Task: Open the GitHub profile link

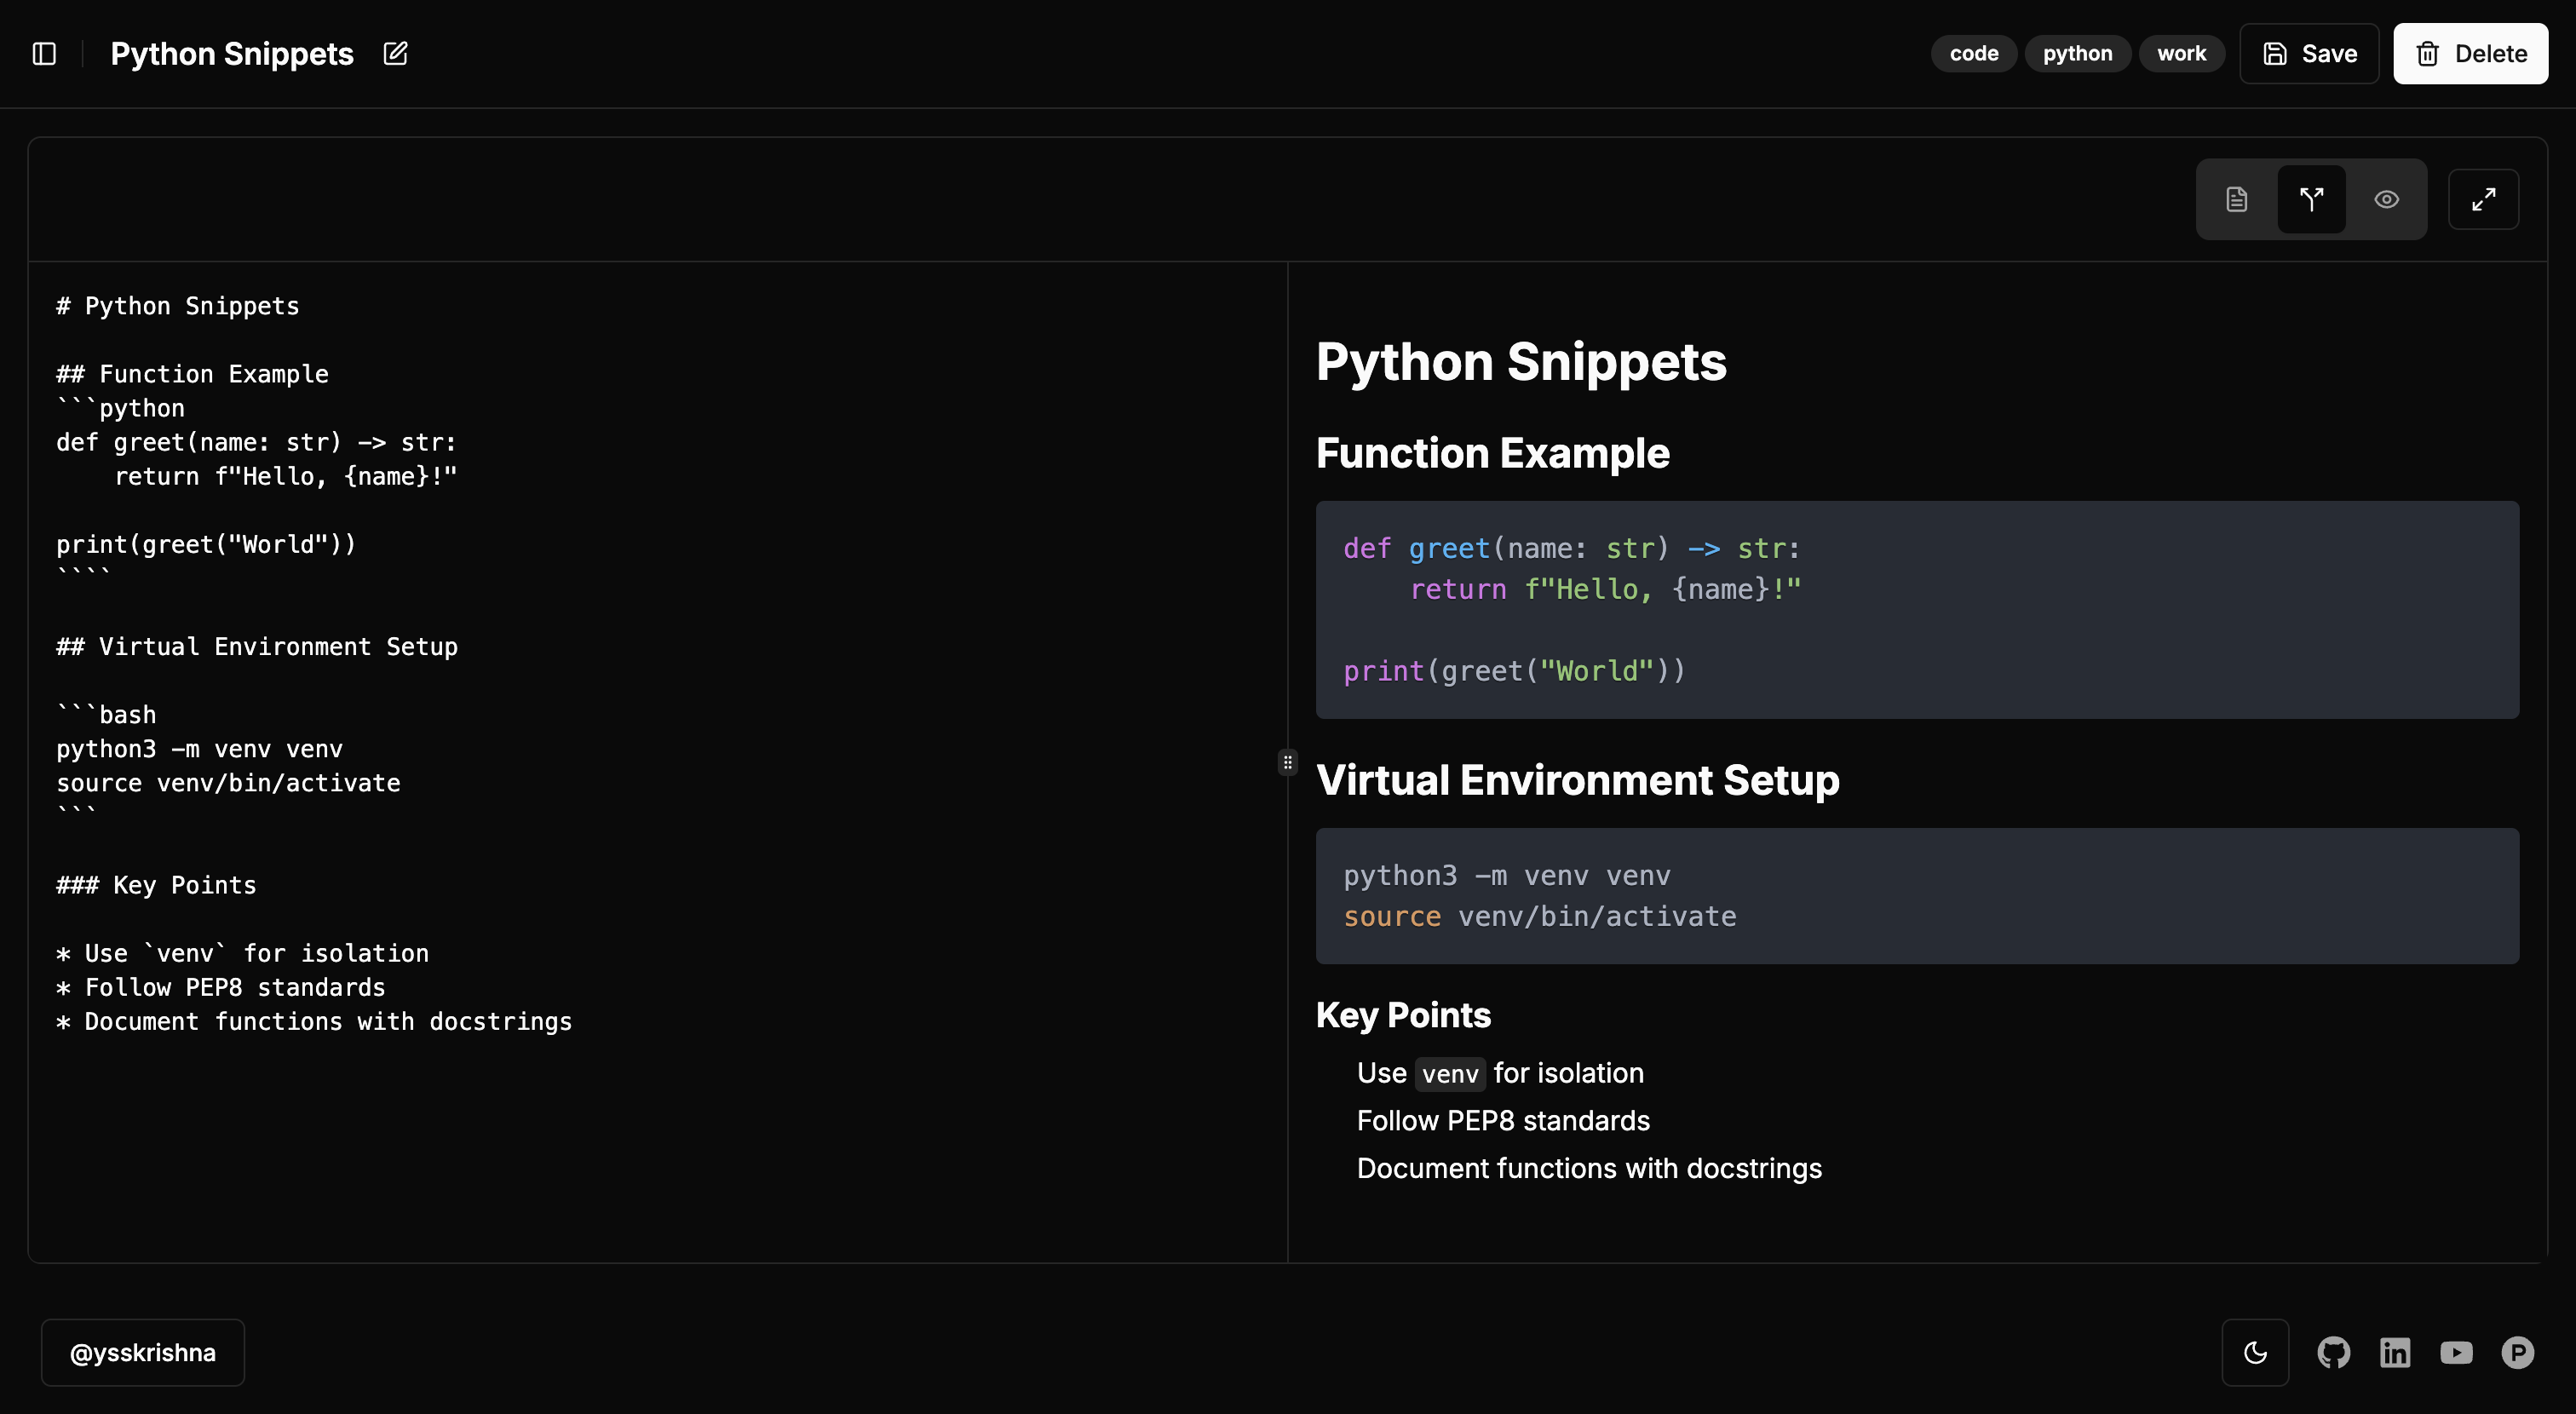Action: (2333, 1352)
